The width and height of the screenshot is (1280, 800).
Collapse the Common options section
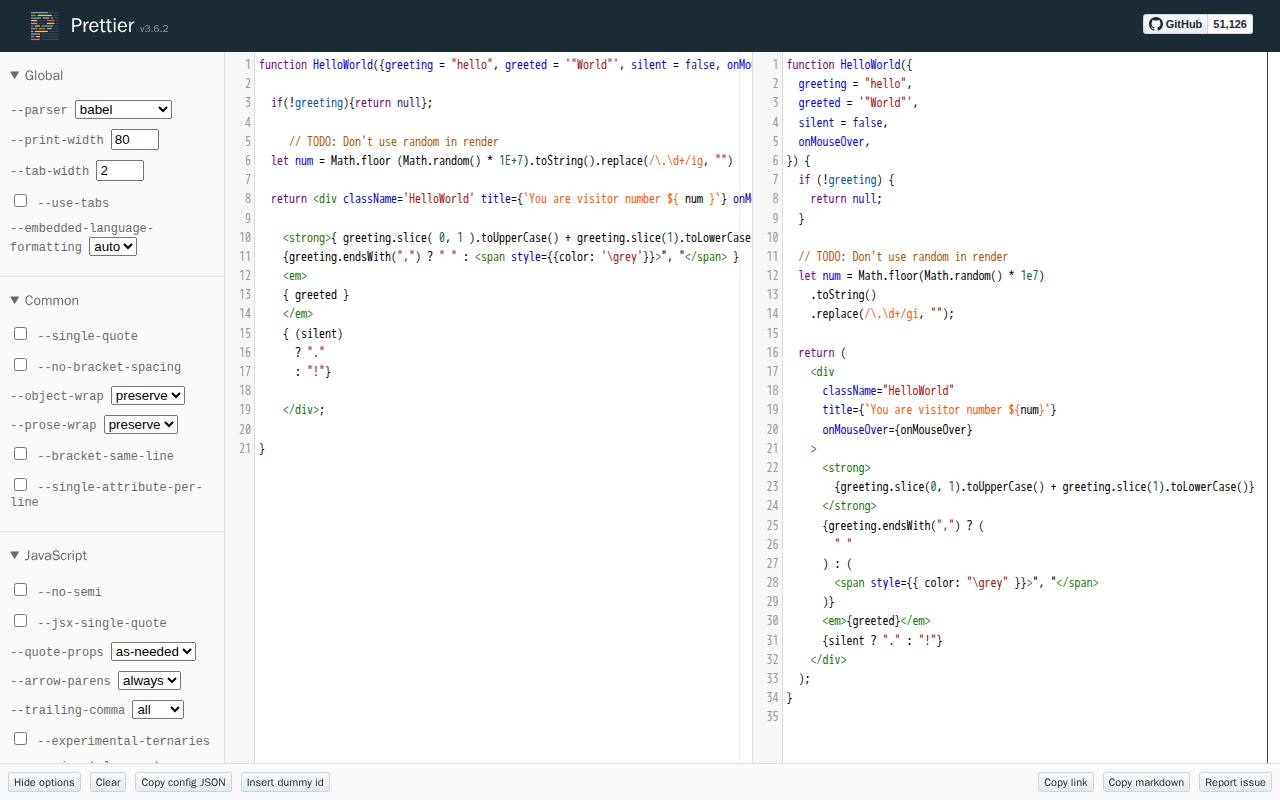44,301
